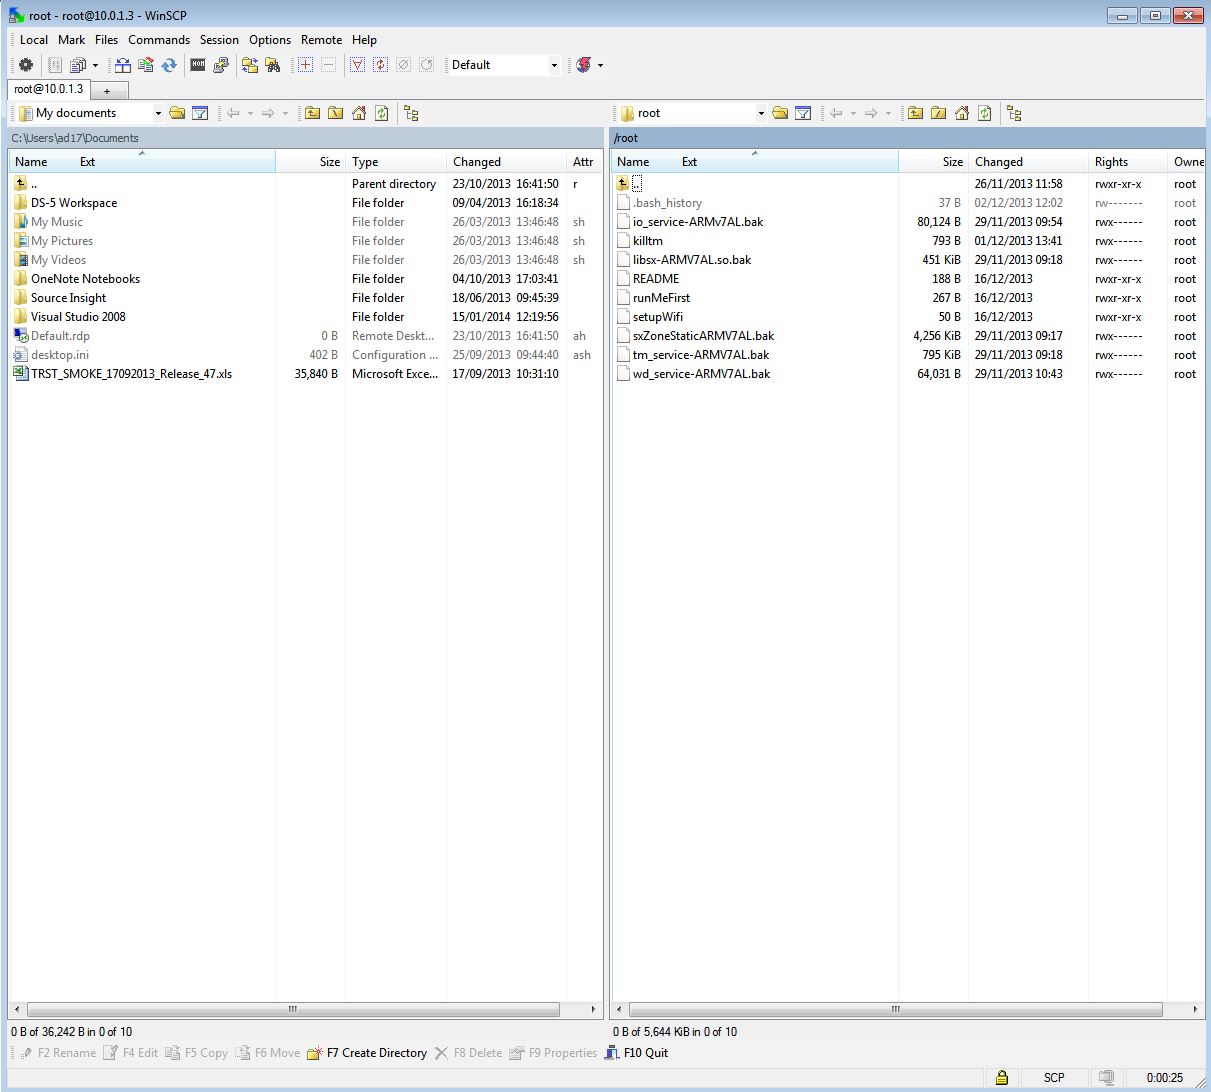Toggle the remote directory tree view
The image size is (1211, 1092).
point(1014,113)
